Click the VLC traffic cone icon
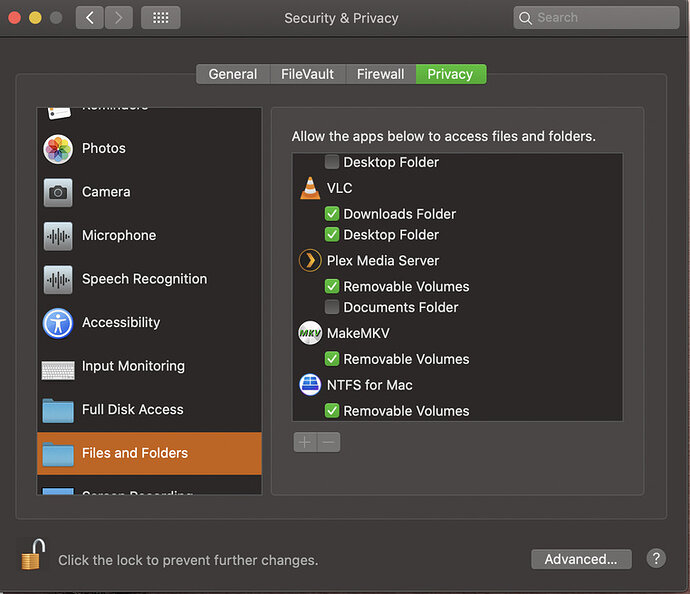The width and height of the screenshot is (690, 594). pyautogui.click(x=310, y=188)
